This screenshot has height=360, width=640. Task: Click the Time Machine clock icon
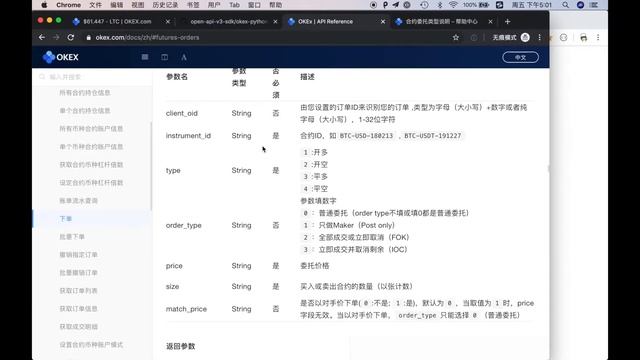click(x=424, y=5)
